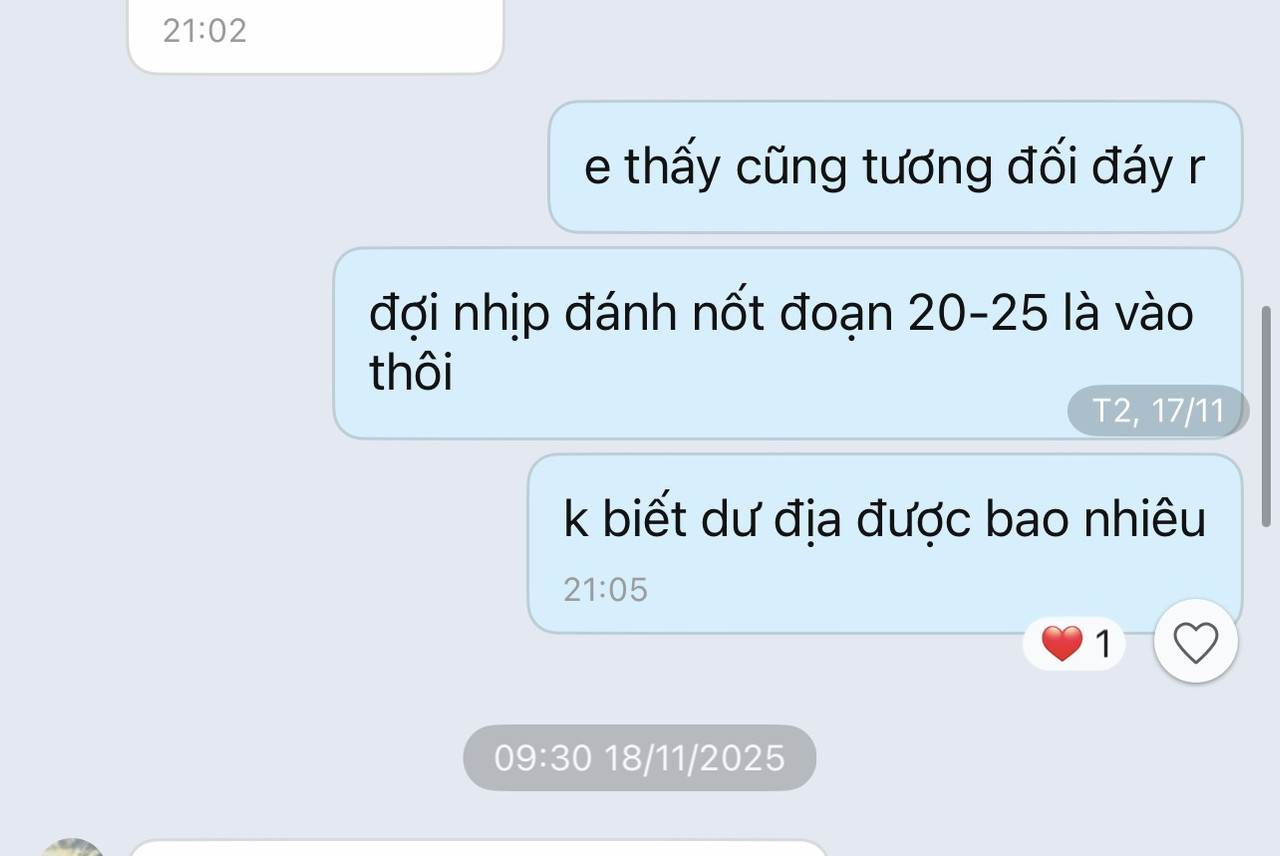This screenshot has width=1280, height=856.
Task: Click the 21:02 timestamp in received bubble
Action: [x=204, y=30]
